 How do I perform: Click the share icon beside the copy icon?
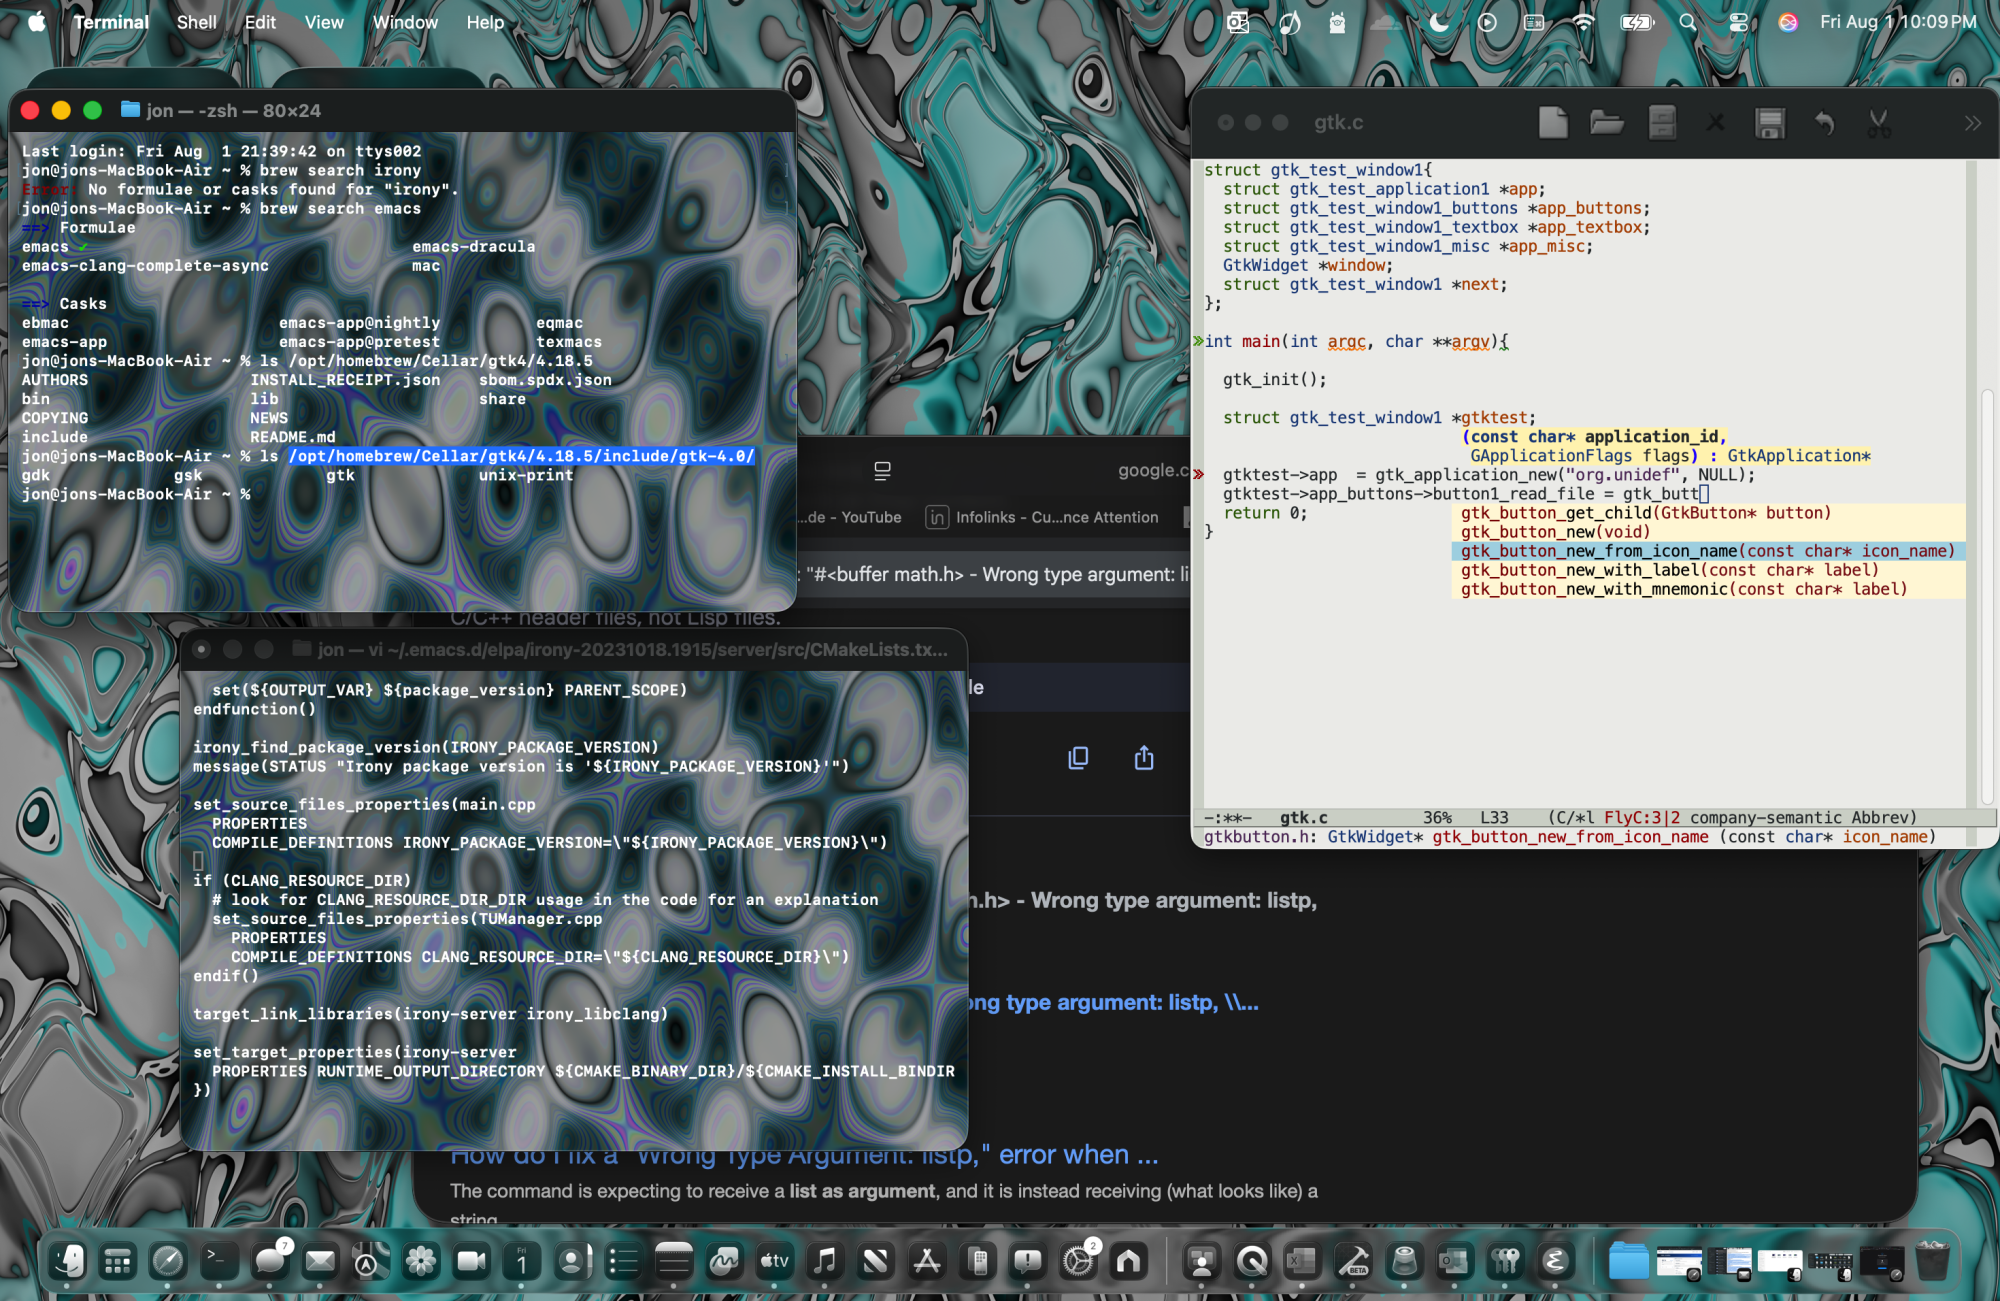(1144, 758)
